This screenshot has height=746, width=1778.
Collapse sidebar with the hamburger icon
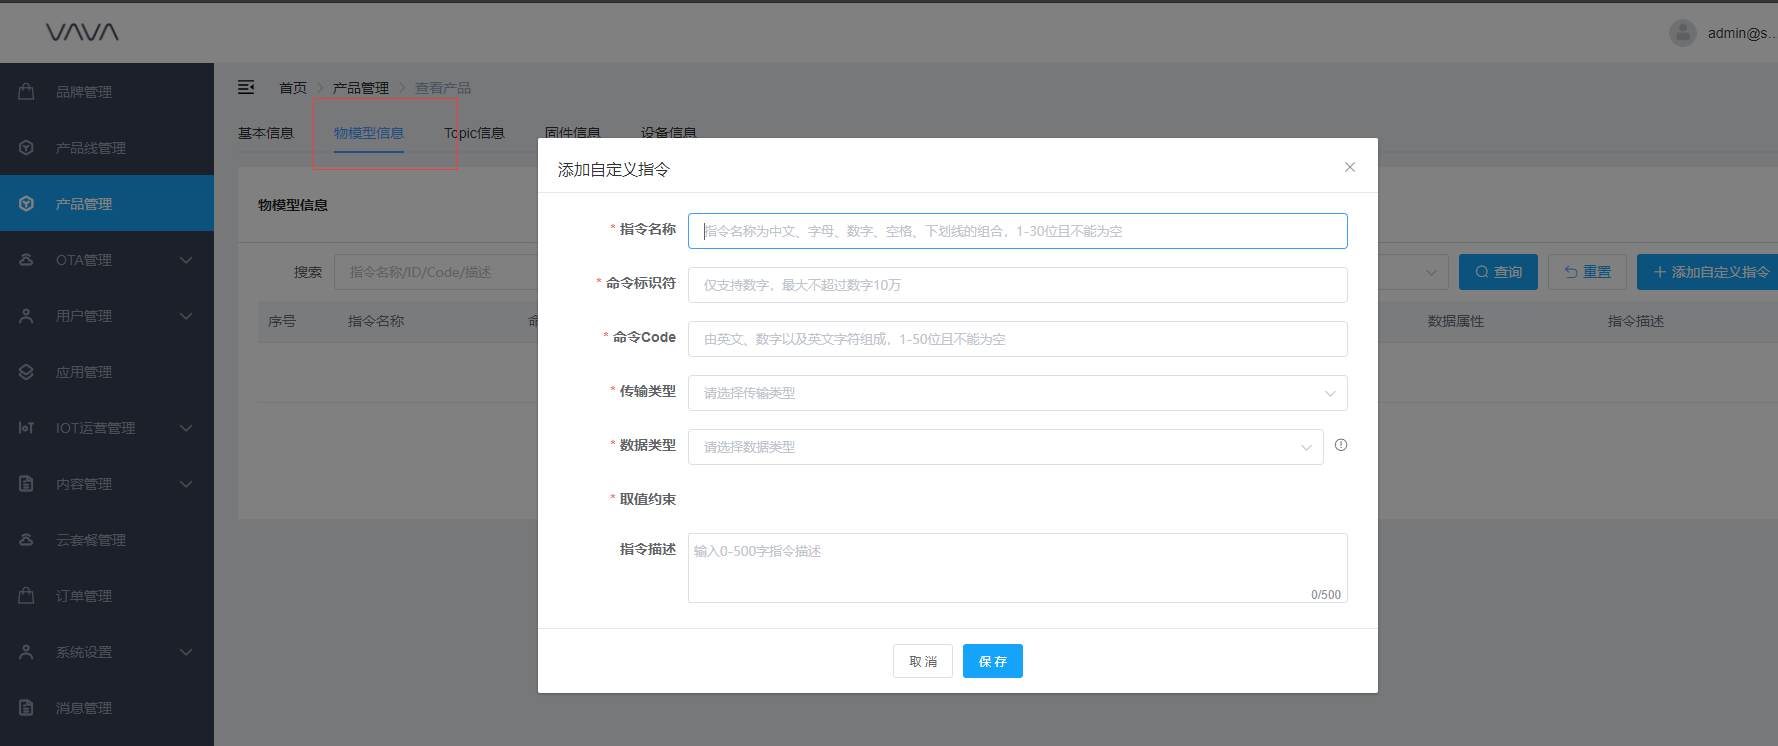(x=246, y=87)
